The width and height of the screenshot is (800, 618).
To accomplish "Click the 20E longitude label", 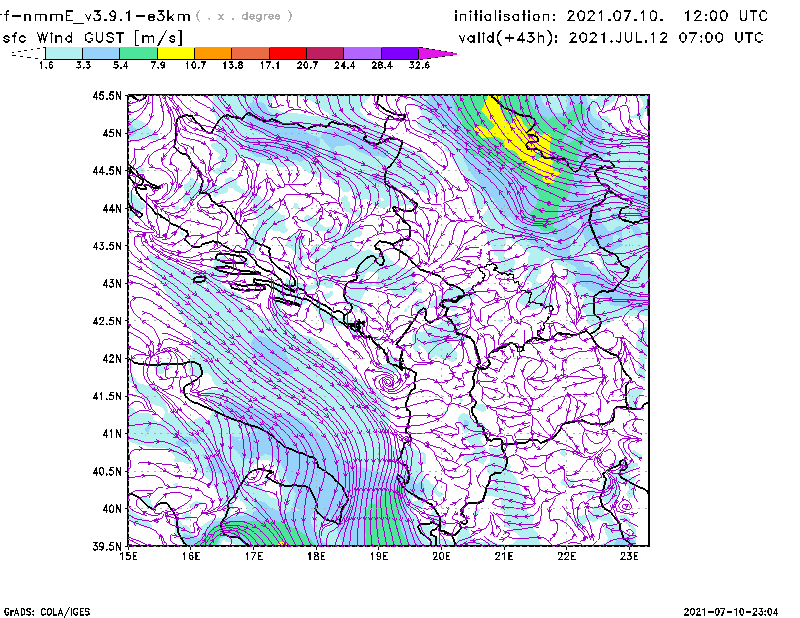I will (x=441, y=556).
